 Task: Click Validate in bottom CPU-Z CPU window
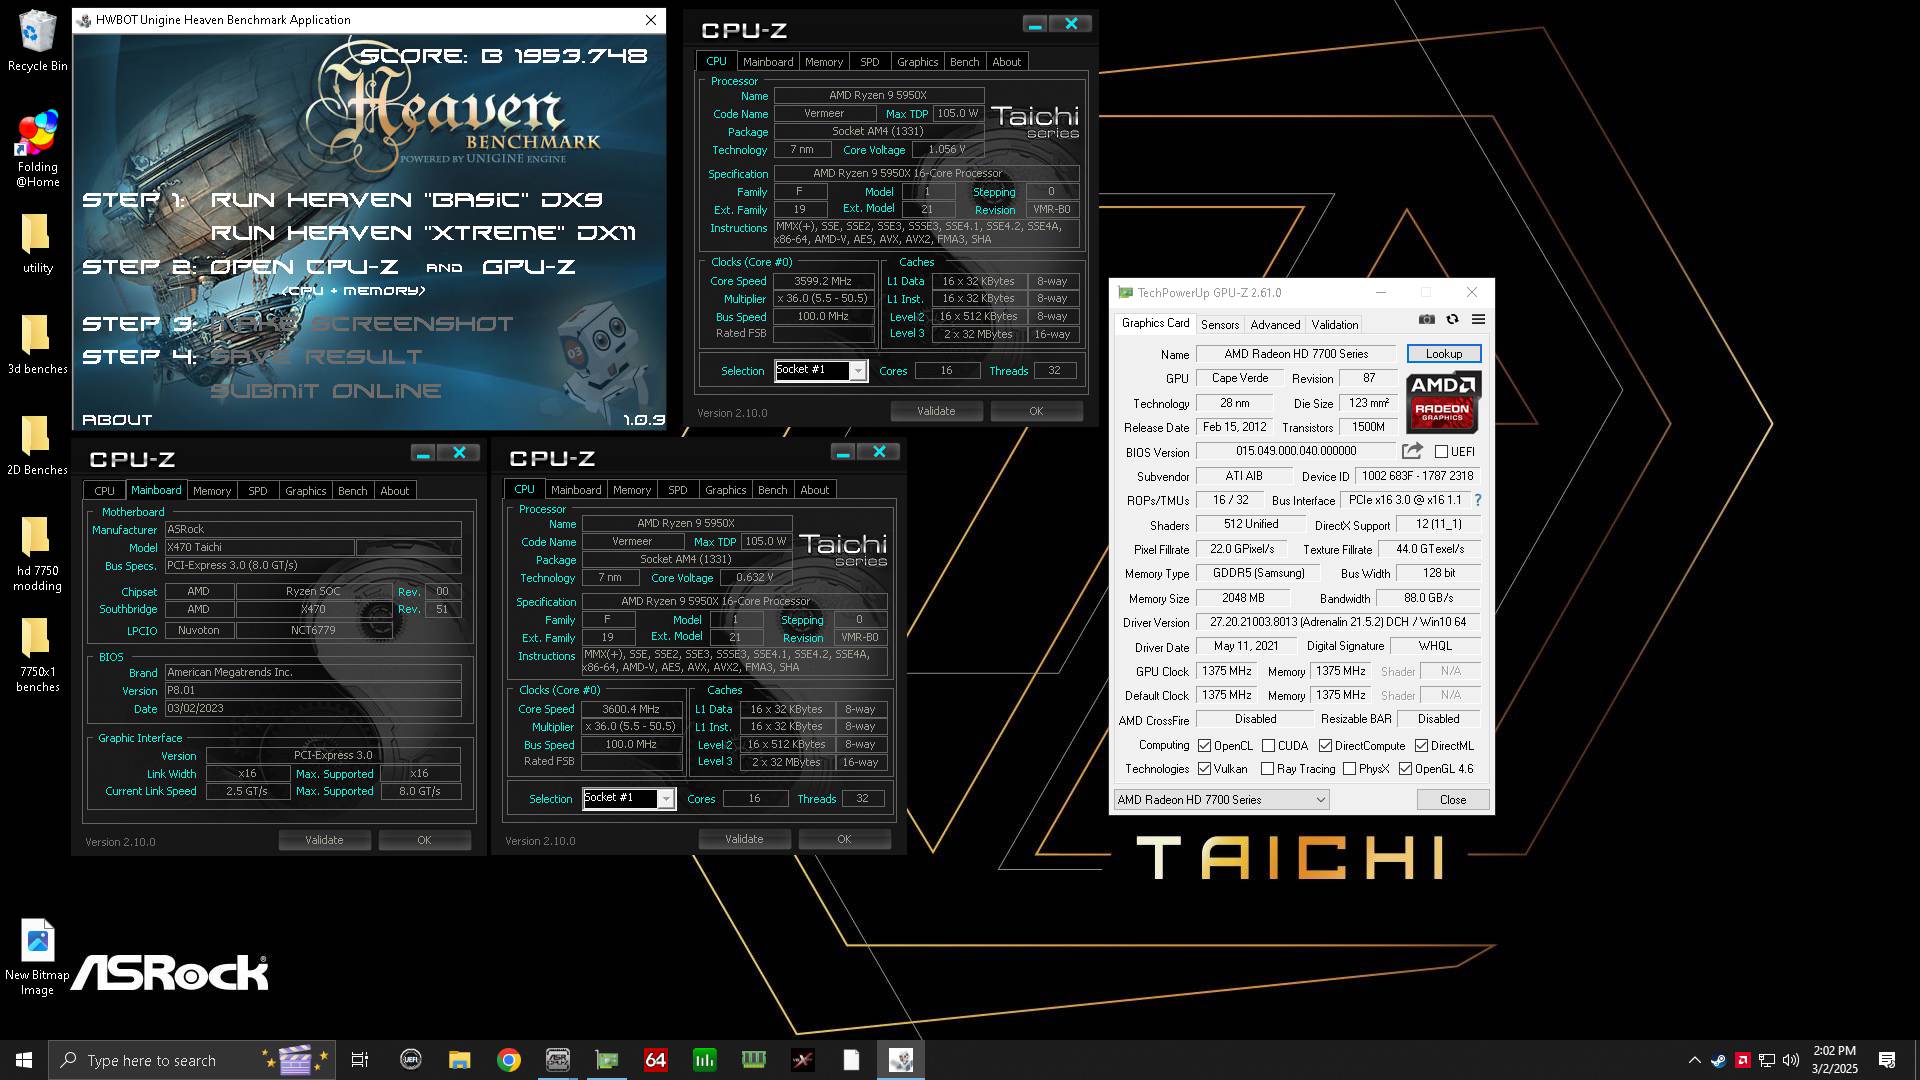744,839
